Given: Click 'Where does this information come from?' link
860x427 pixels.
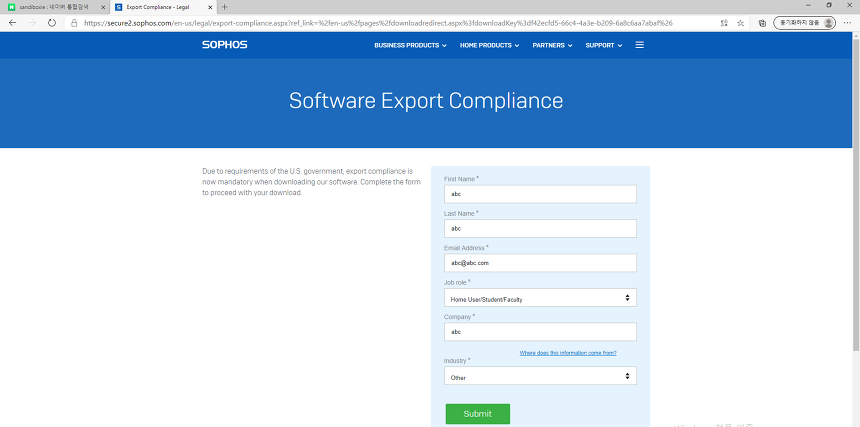Looking at the screenshot, I should [x=568, y=353].
